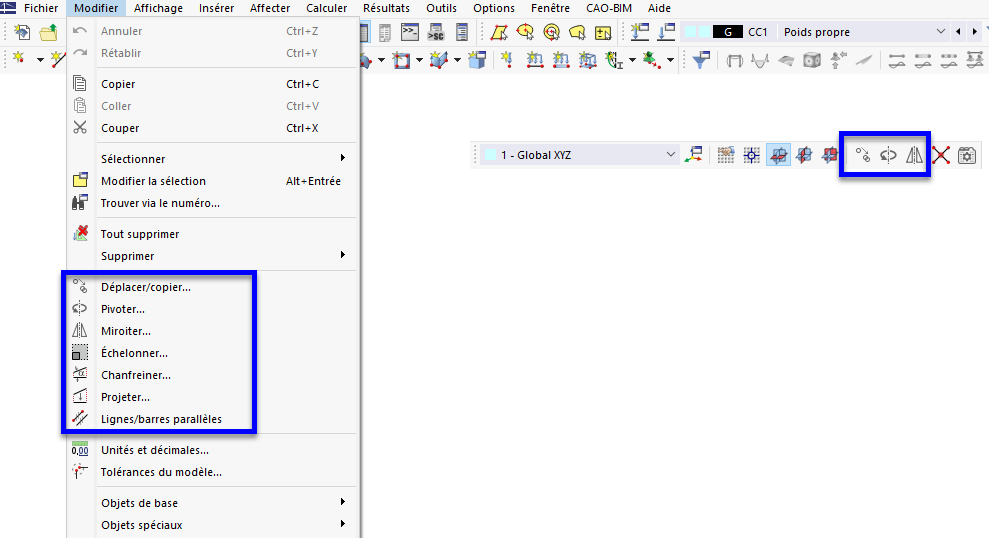Open dropdown arrow beside new surface icon
This screenshot has width=989, height=538.
419,60
